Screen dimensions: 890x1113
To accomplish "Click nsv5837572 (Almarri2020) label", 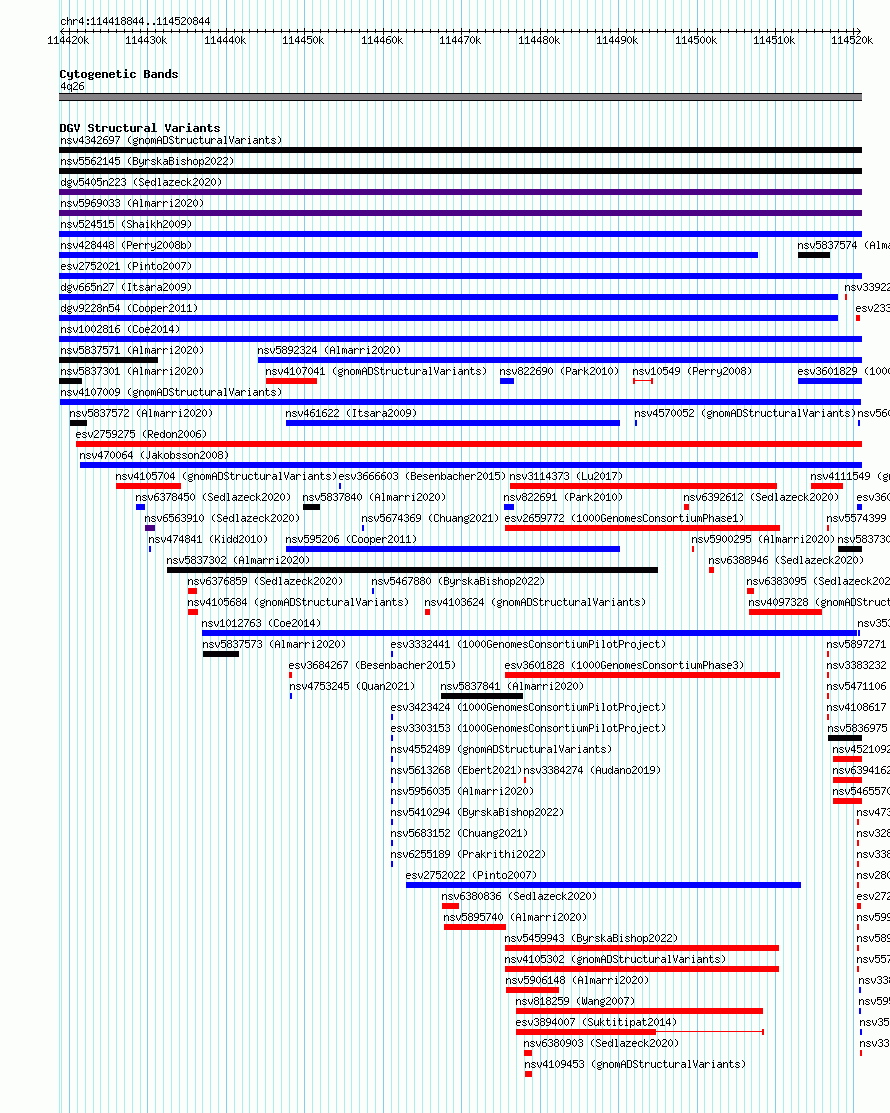I will click(141, 413).
